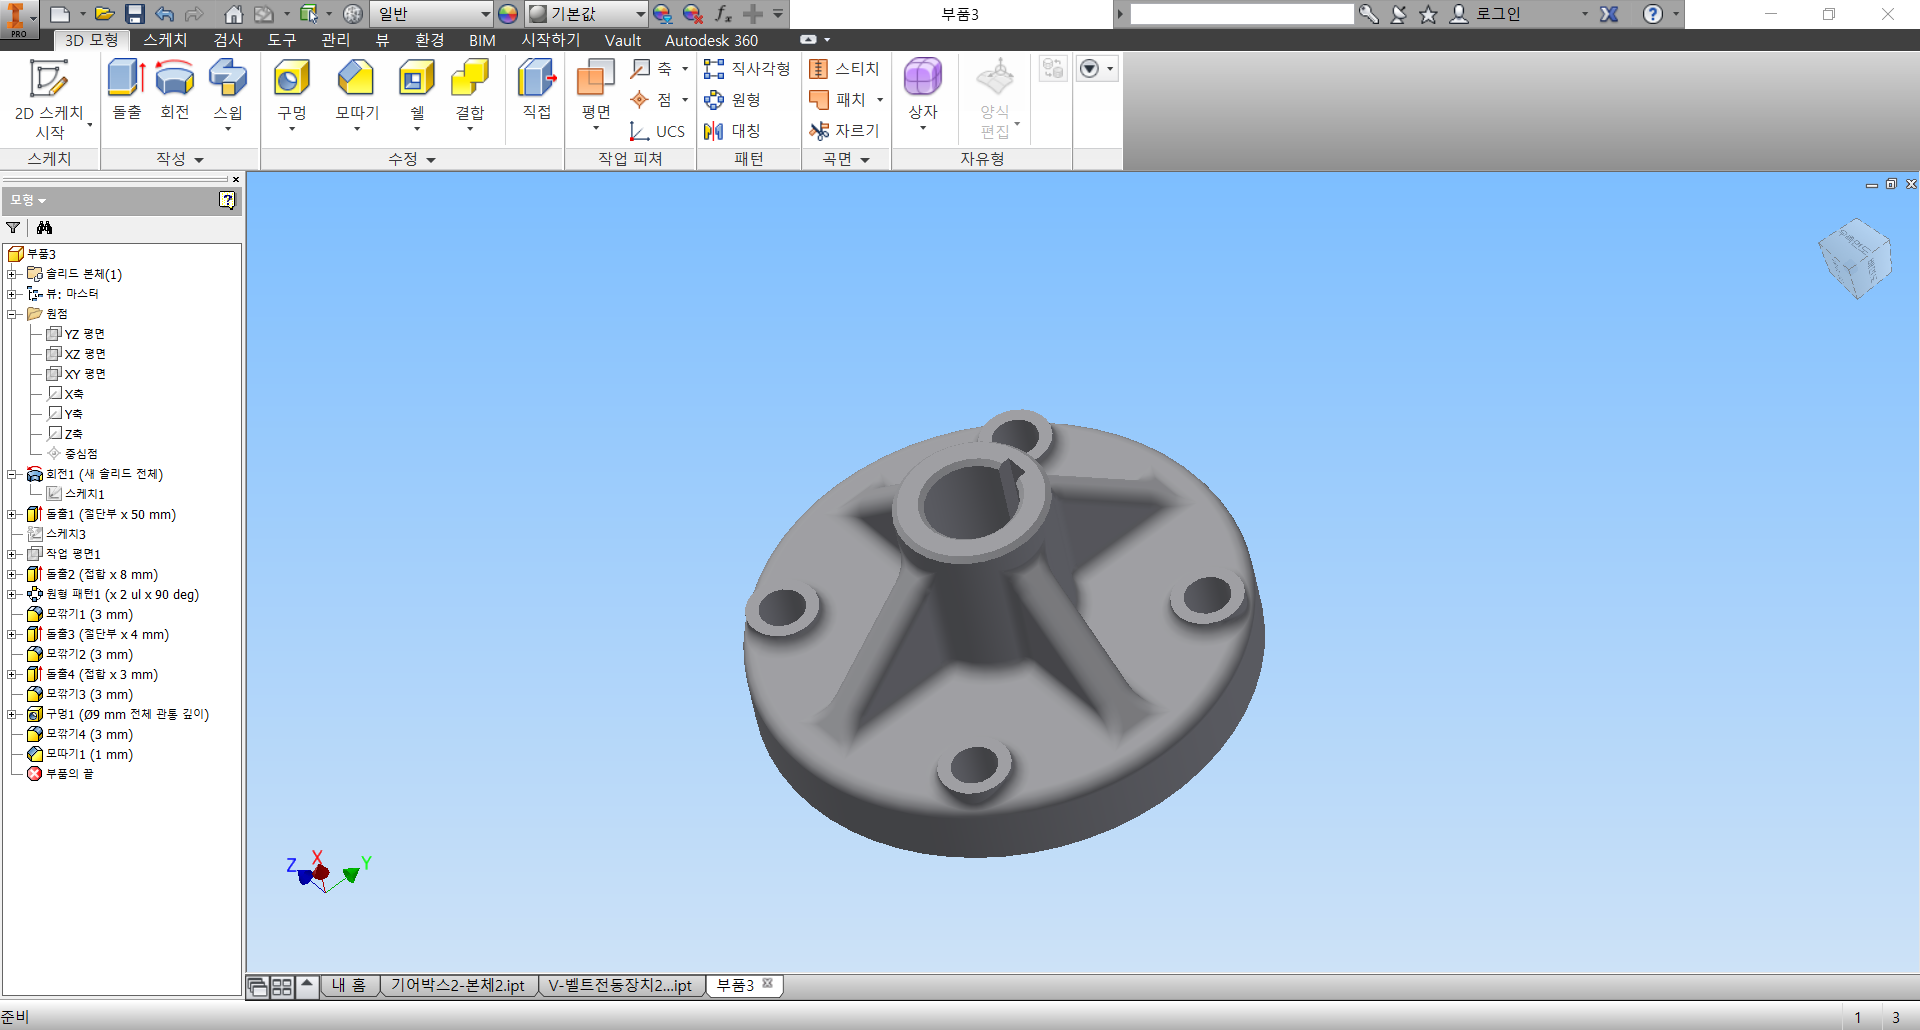This screenshot has height=1030, width=1920.
Task: Go to the 내 홈 tab
Action: tap(349, 986)
